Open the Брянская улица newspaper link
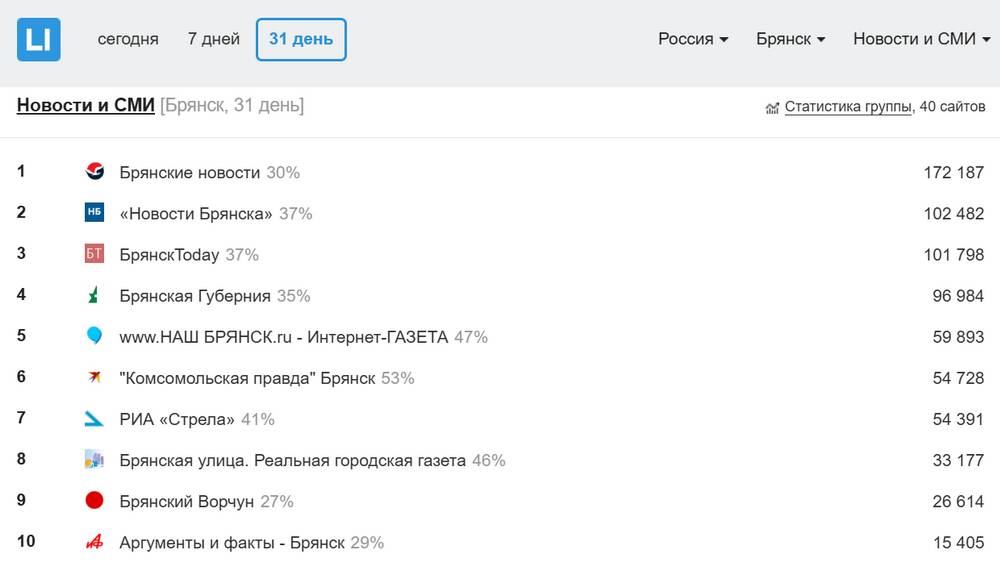 (x=292, y=460)
